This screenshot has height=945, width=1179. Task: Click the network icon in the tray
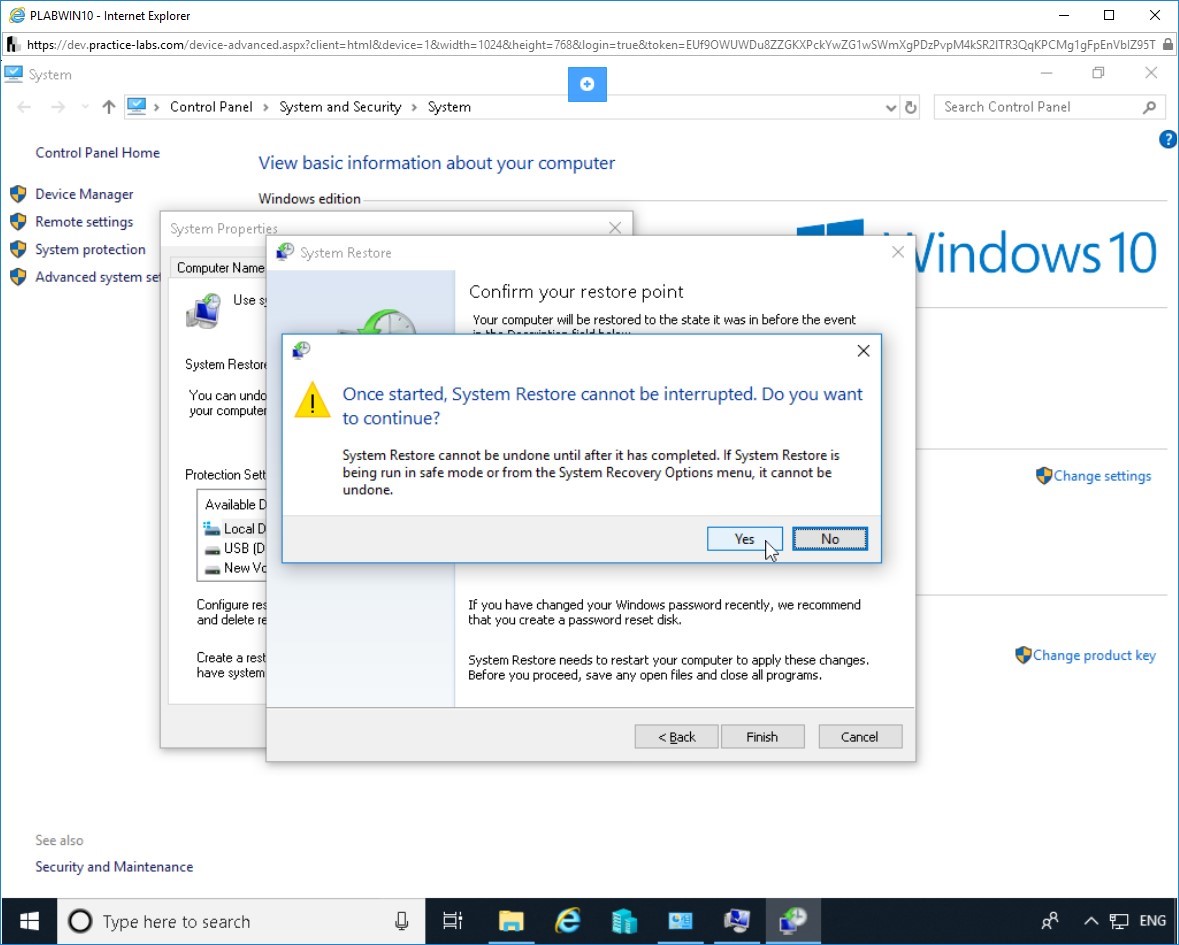tap(1119, 921)
